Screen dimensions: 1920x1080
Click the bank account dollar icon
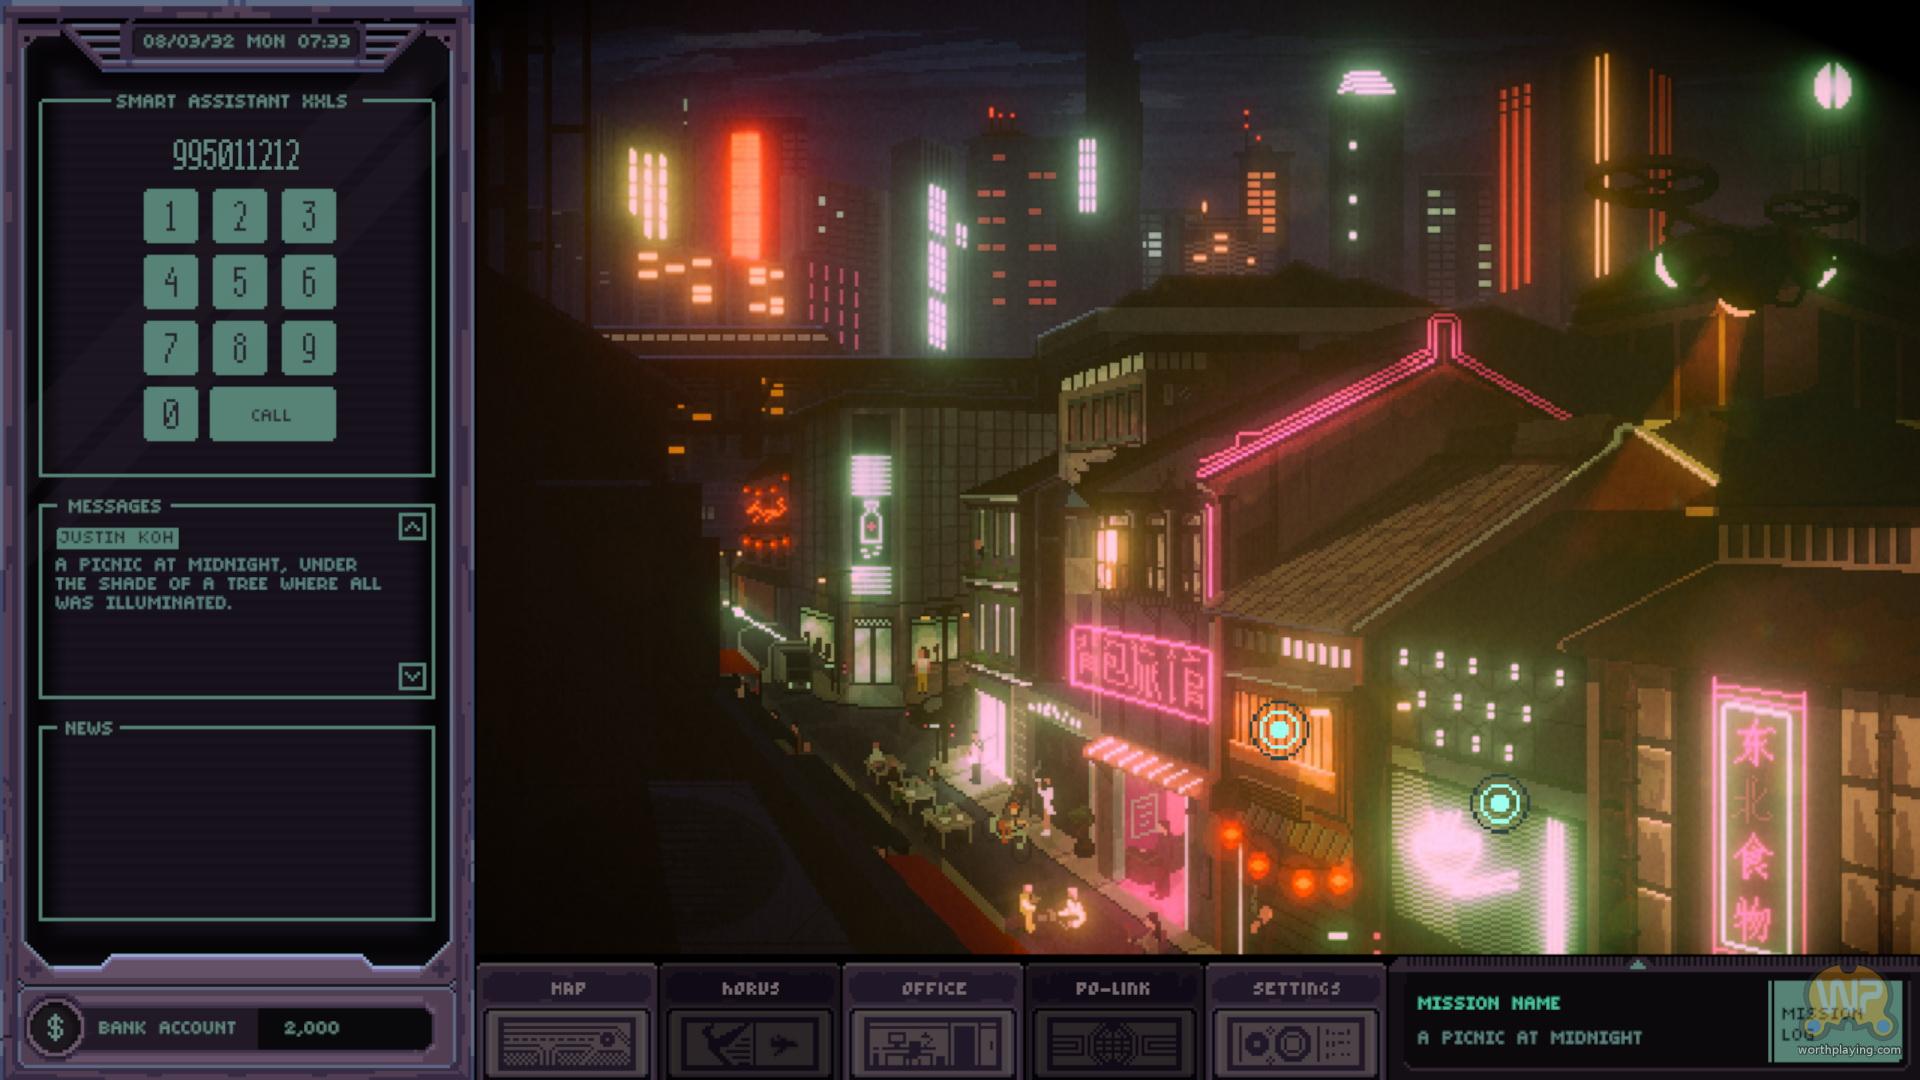coord(56,1027)
